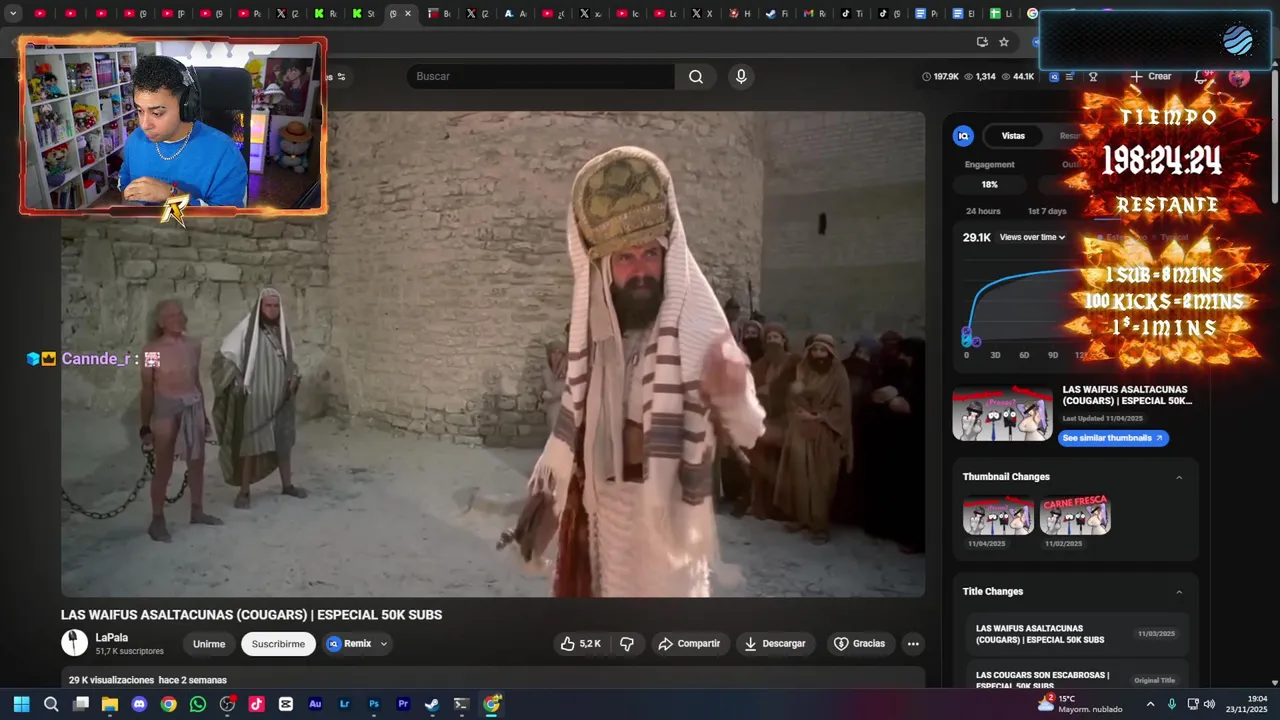1280x720 pixels.
Task: Open the vidIQ list icon in header
Action: pyautogui.click(x=1070, y=77)
